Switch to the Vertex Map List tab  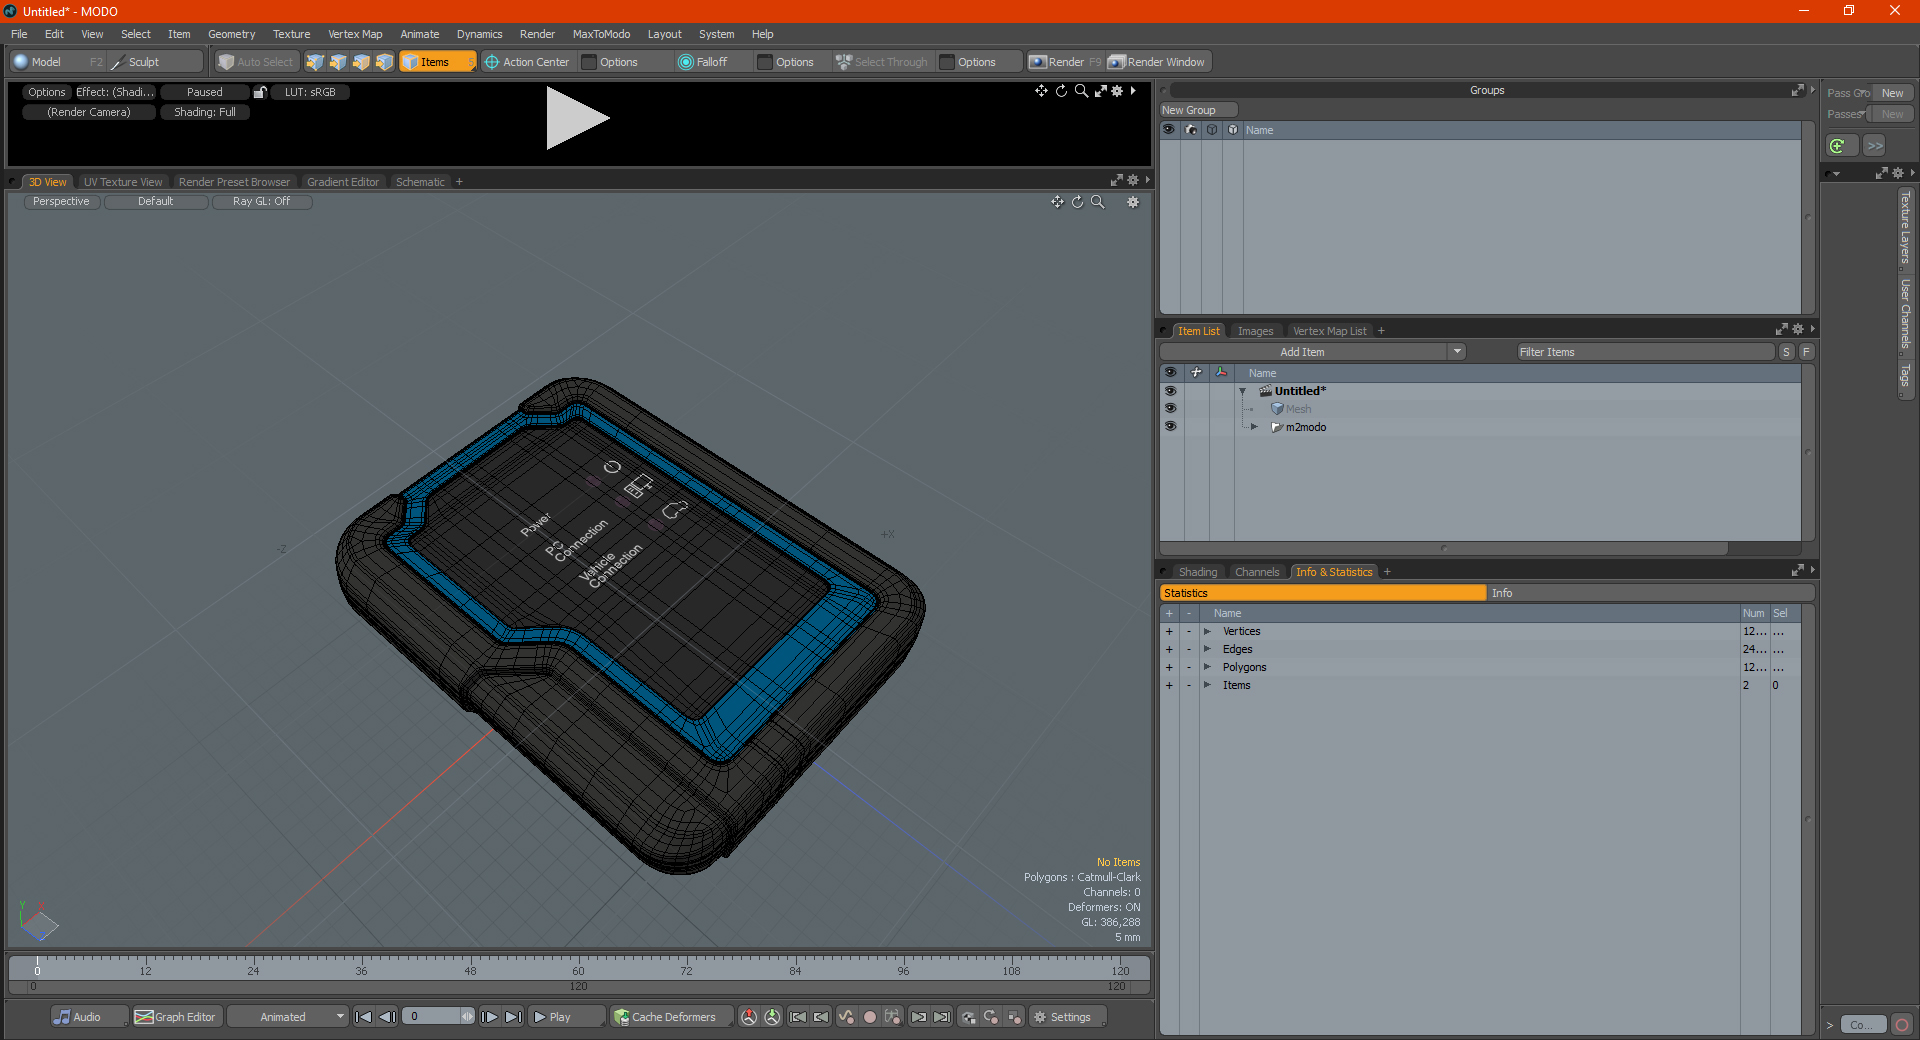[1329, 331]
